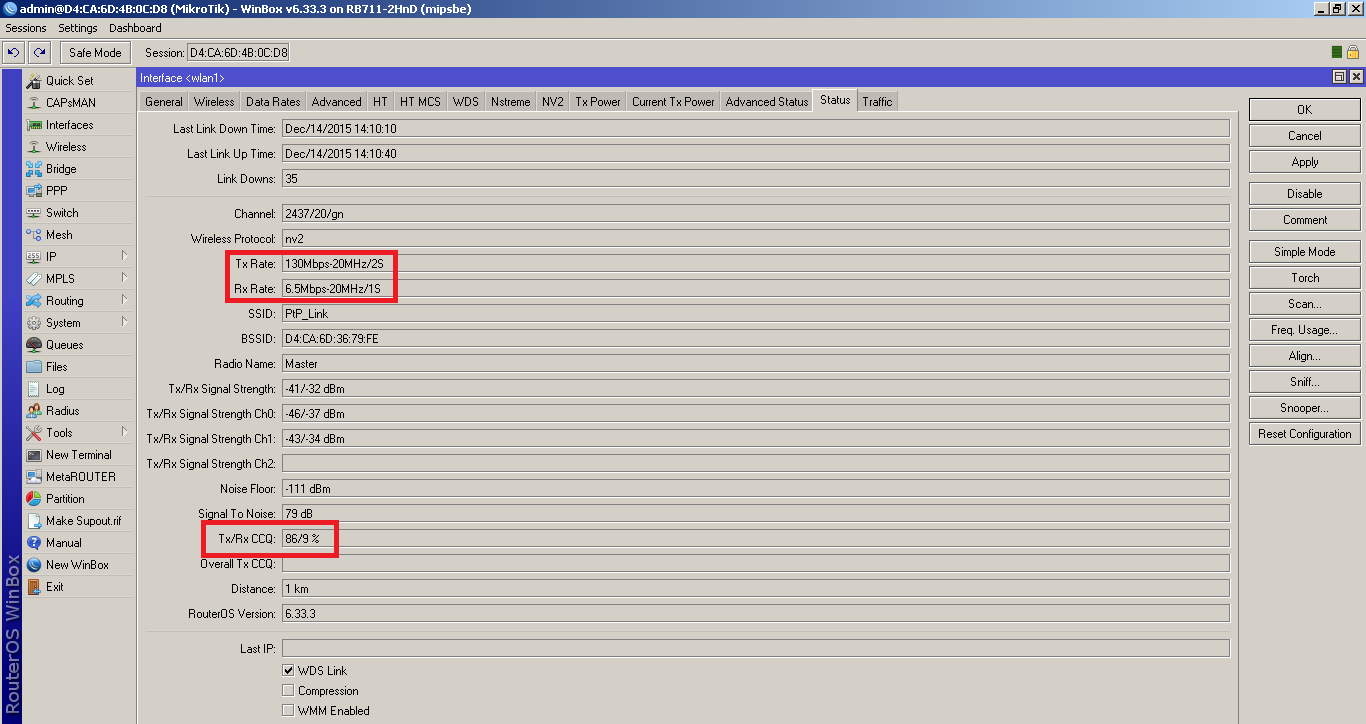Viewport: 1366px width, 724px height.
Task: Switch to the Data Rates tab
Action: pos(273,102)
